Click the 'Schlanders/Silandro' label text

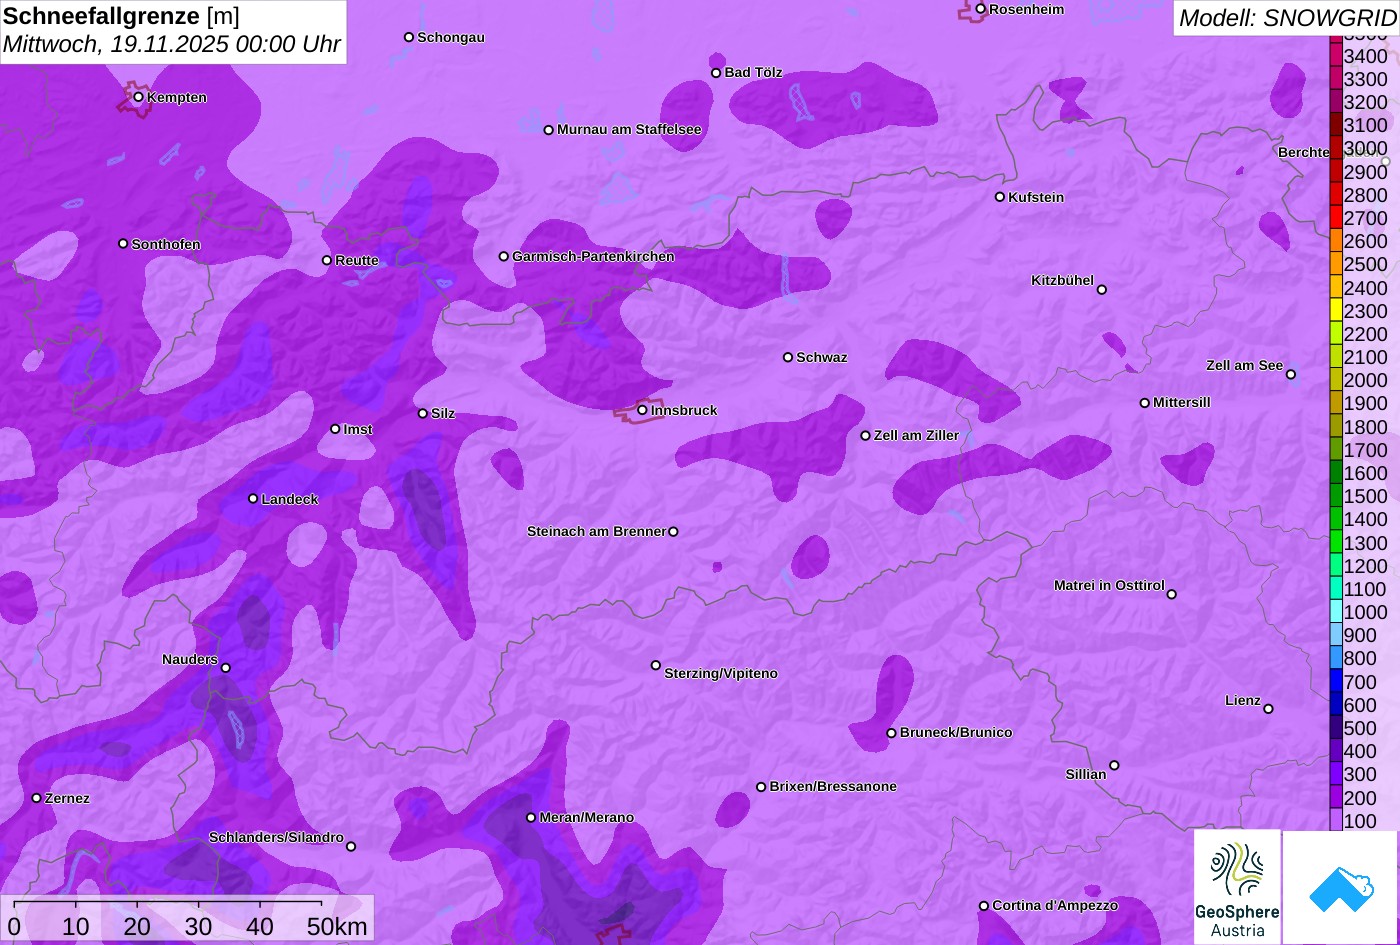coord(276,838)
